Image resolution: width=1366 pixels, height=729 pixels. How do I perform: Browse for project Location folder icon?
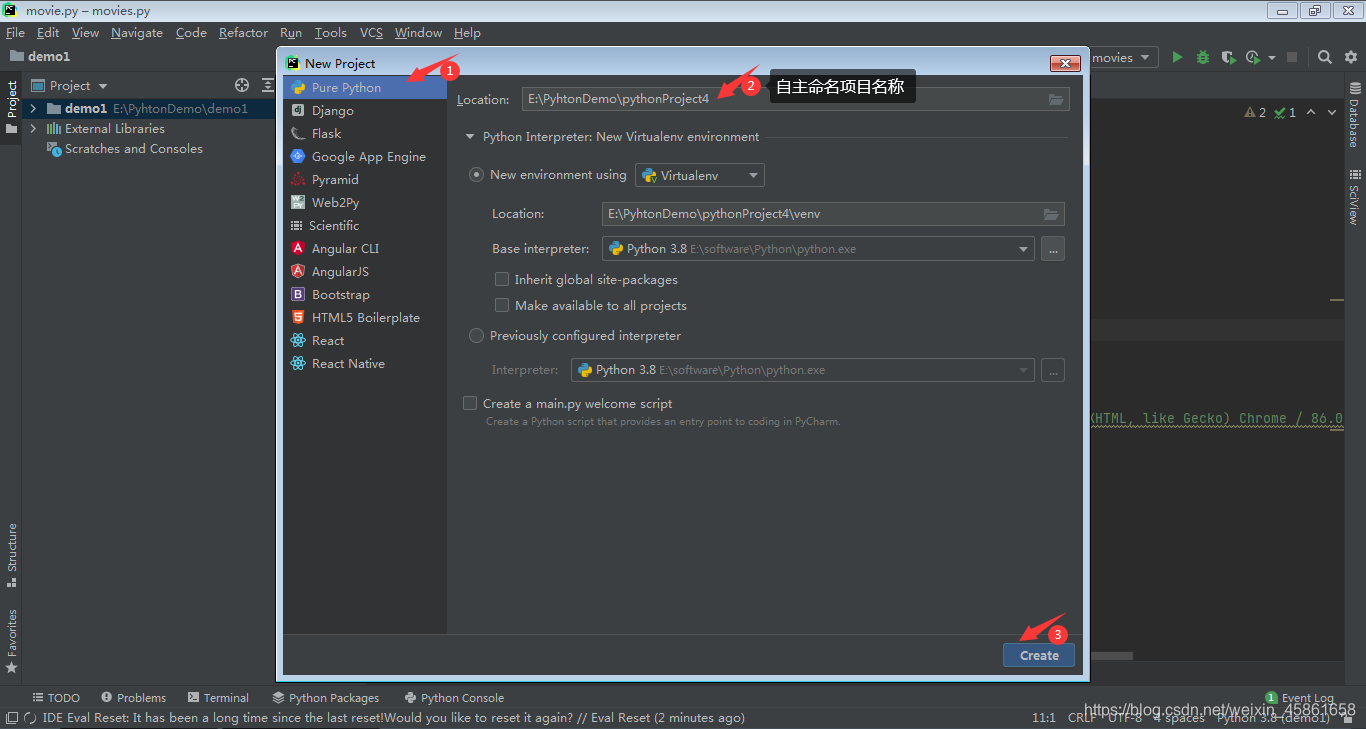1056,99
